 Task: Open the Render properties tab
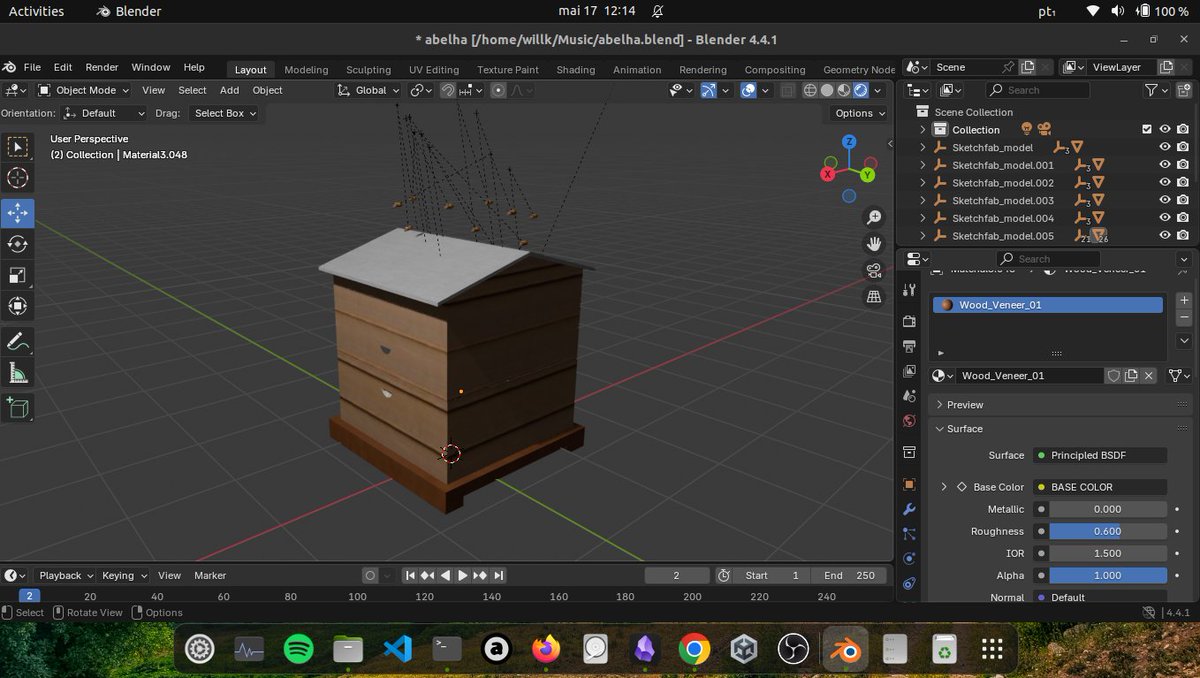tap(909, 322)
